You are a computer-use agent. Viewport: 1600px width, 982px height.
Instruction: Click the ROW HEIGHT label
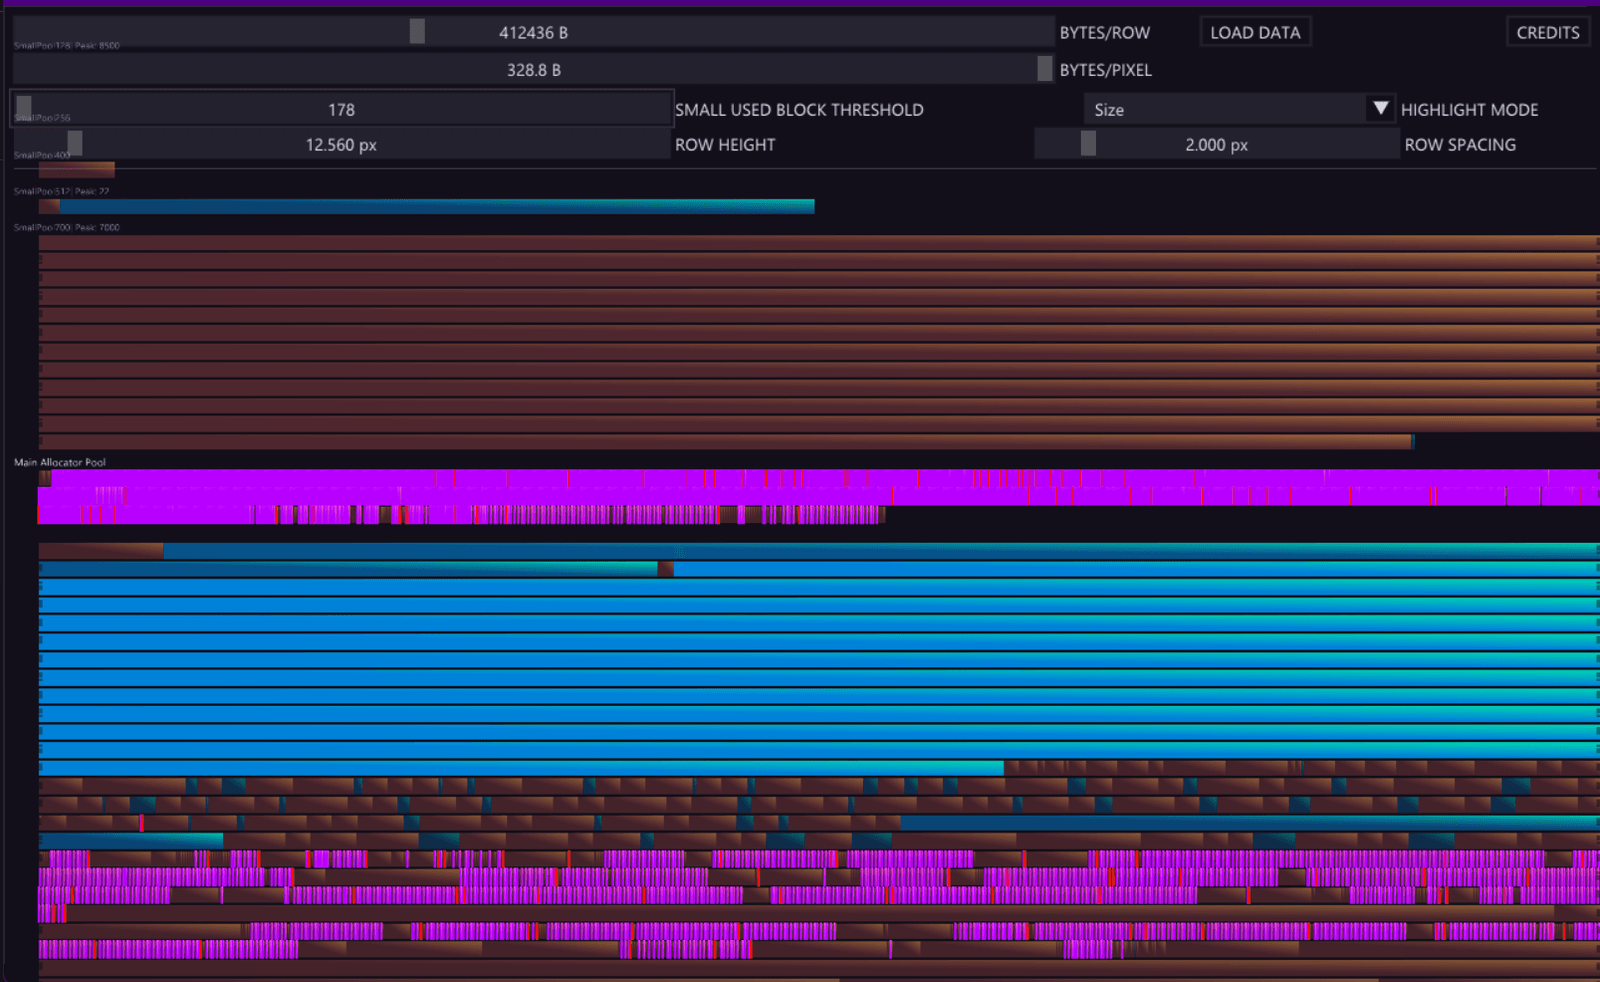click(725, 145)
